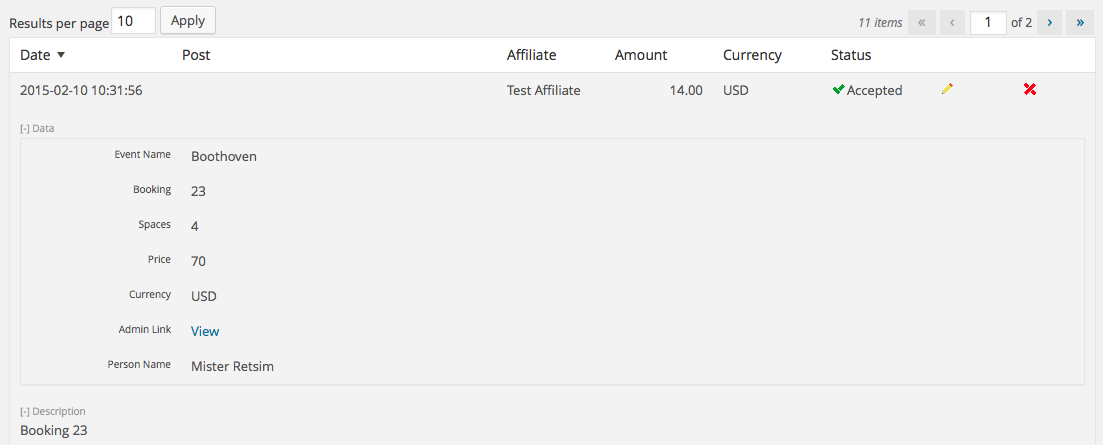Click the red X delete icon
This screenshot has width=1103, height=445.
(1030, 89)
